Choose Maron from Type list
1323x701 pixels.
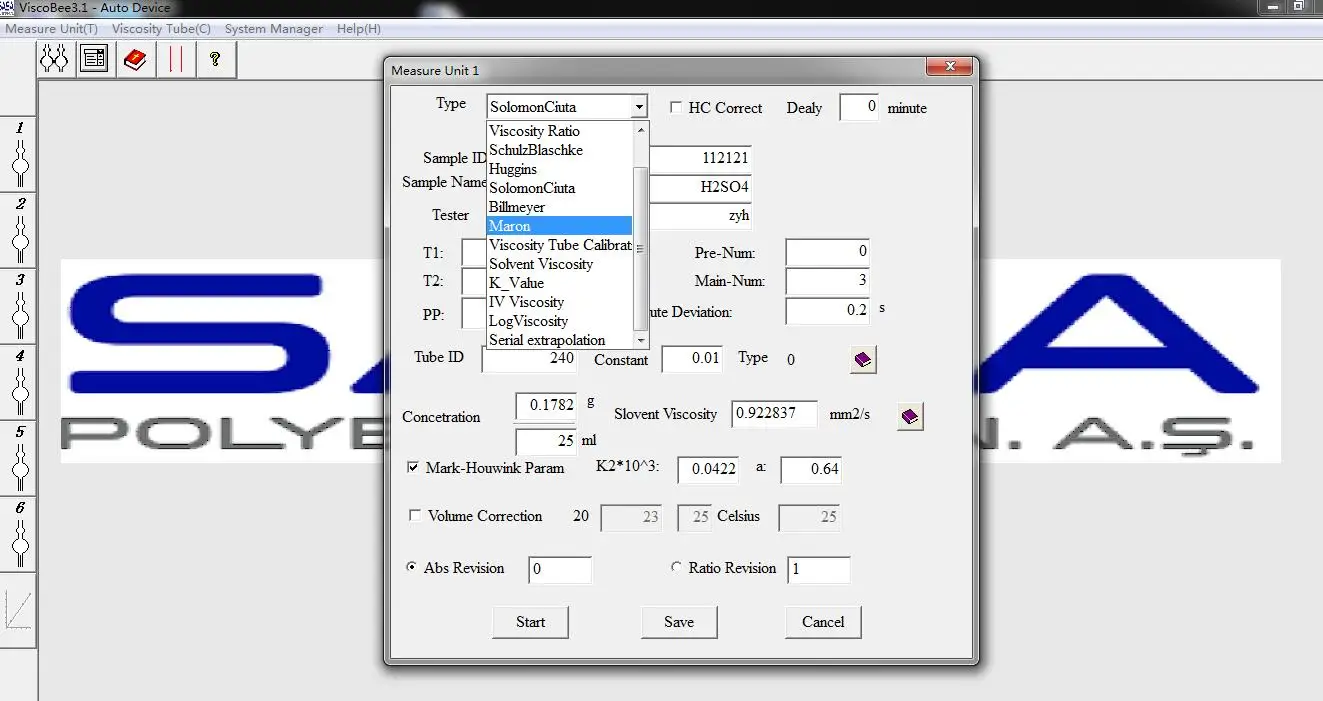(x=560, y=226)
